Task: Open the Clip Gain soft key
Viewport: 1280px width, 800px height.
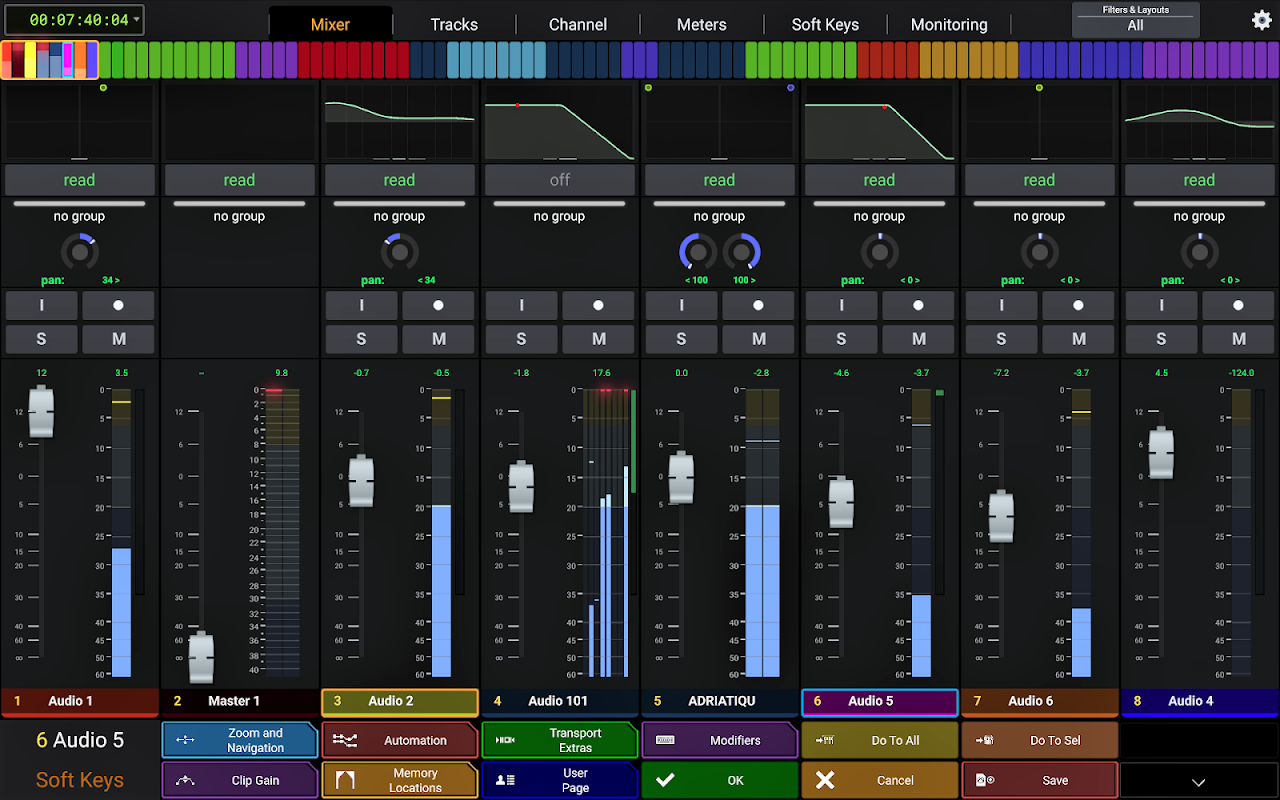Action: [x=239, y=781]
